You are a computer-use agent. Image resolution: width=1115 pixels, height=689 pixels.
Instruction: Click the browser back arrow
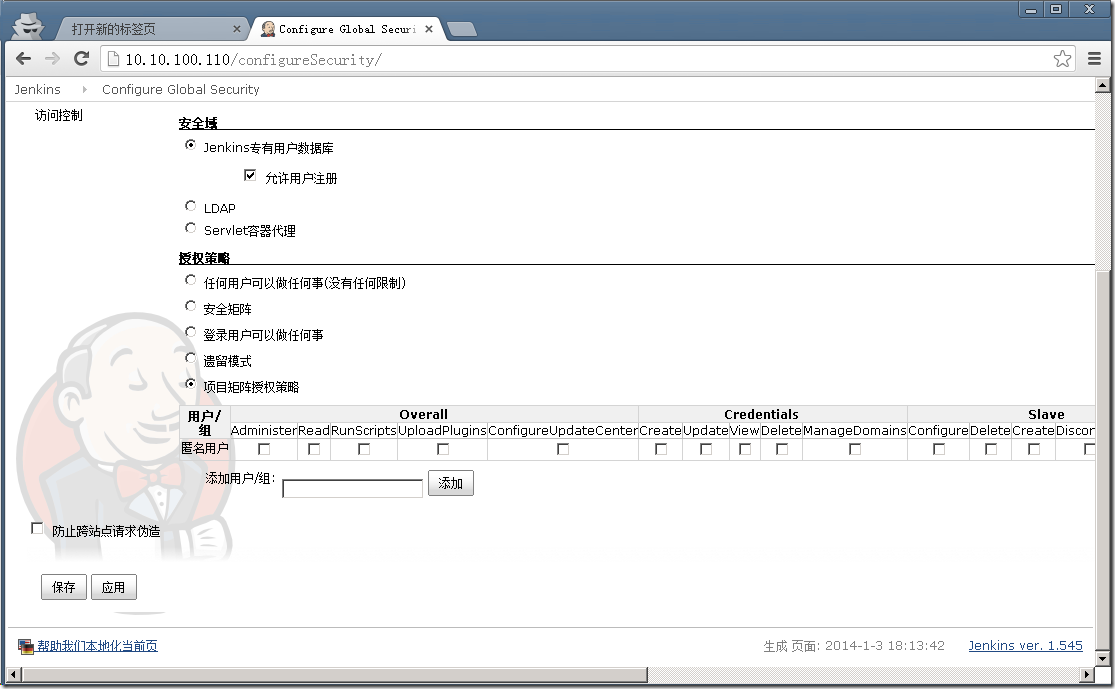(23, 59)
